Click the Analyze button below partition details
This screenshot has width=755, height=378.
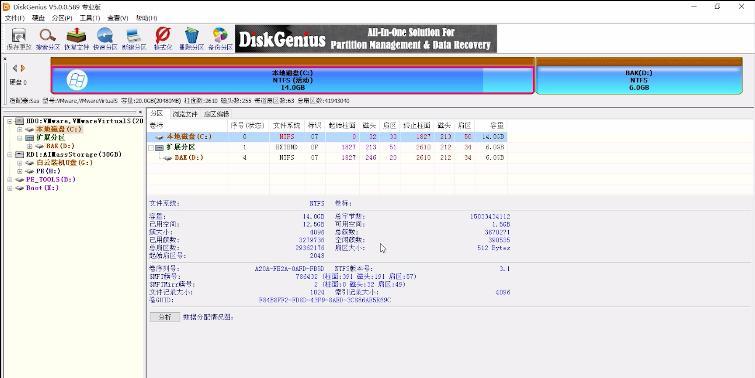pyautogui.click(x=165, y=317)
